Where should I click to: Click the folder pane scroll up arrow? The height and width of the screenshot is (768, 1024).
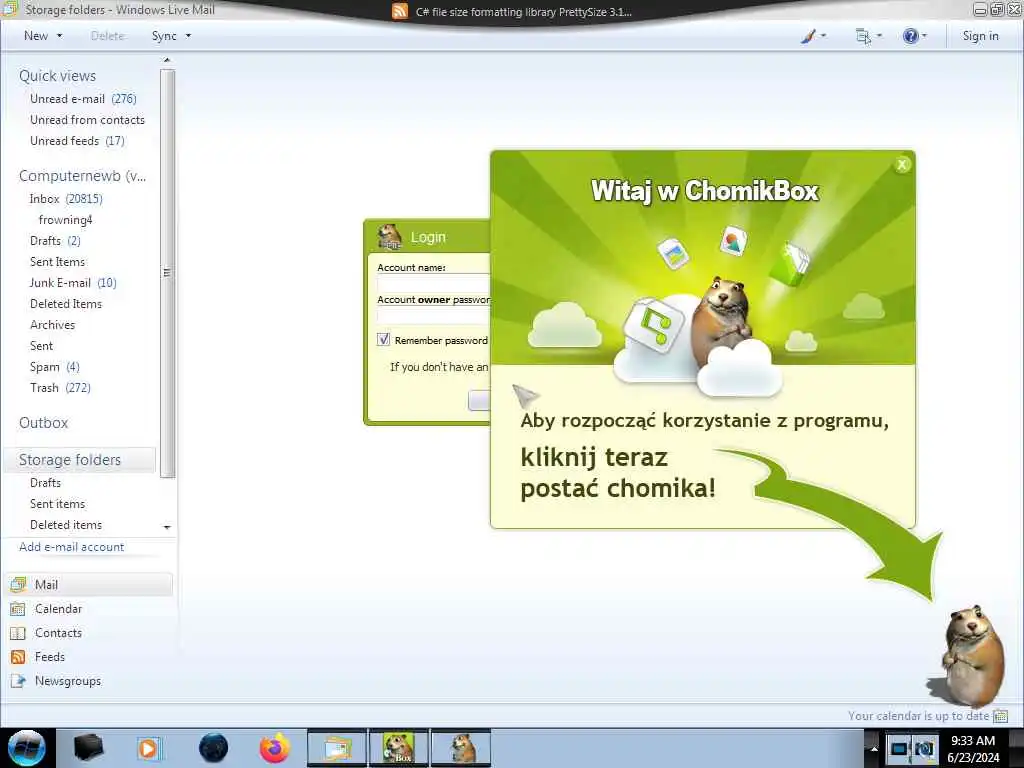(x=167, y=60)
